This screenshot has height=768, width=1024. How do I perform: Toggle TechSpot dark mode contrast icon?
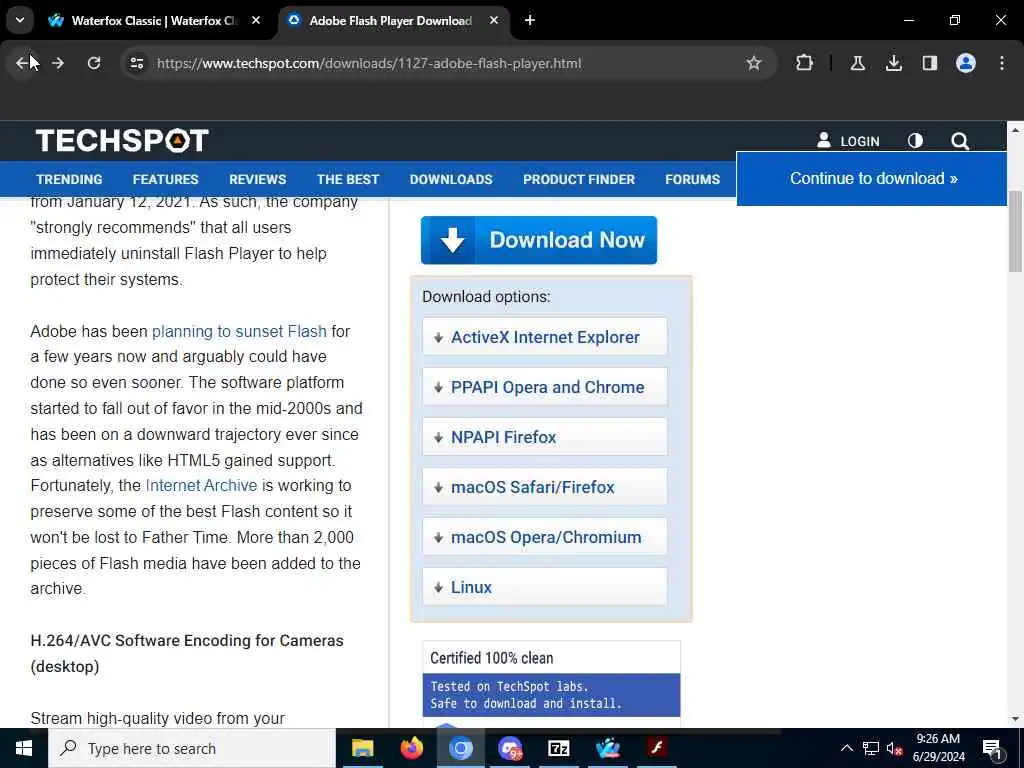pos(915,140)
